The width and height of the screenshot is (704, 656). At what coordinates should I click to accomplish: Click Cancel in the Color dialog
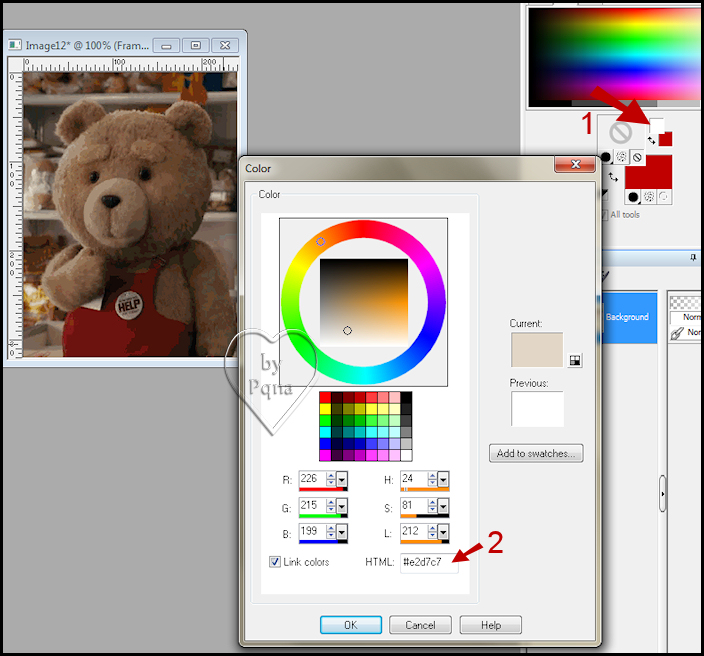tap(420, 625)
